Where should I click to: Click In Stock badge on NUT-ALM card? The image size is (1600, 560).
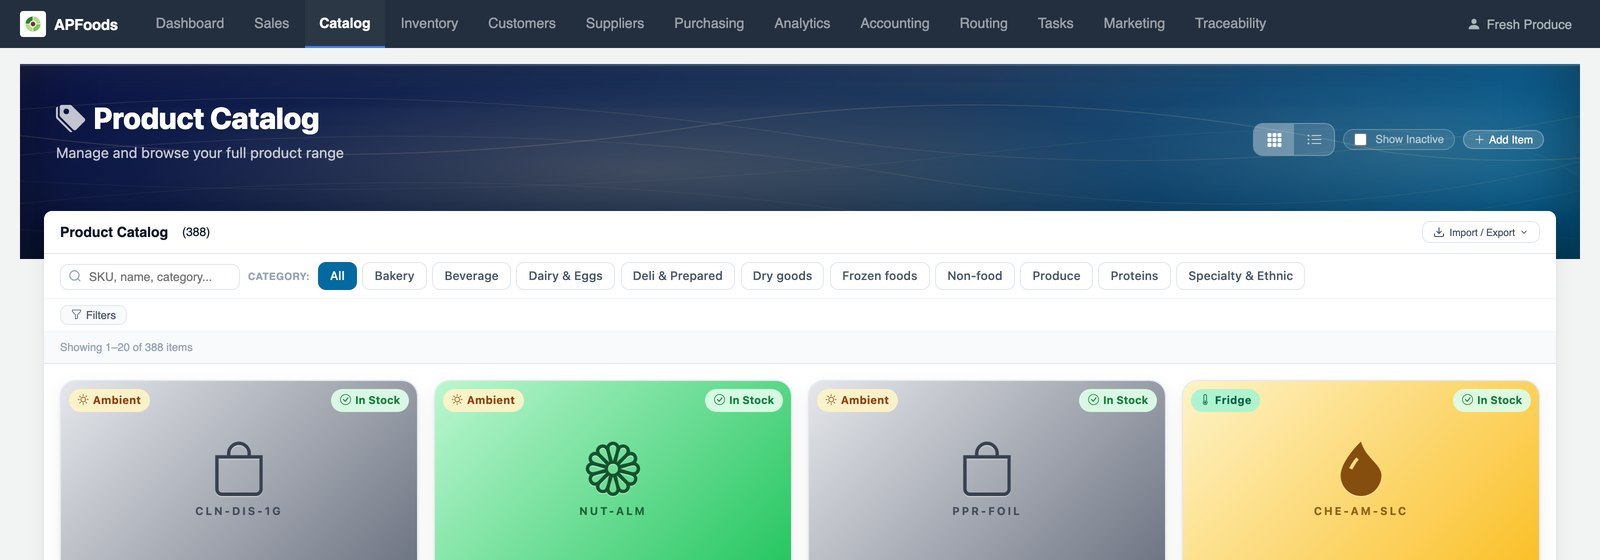[744, 400]
